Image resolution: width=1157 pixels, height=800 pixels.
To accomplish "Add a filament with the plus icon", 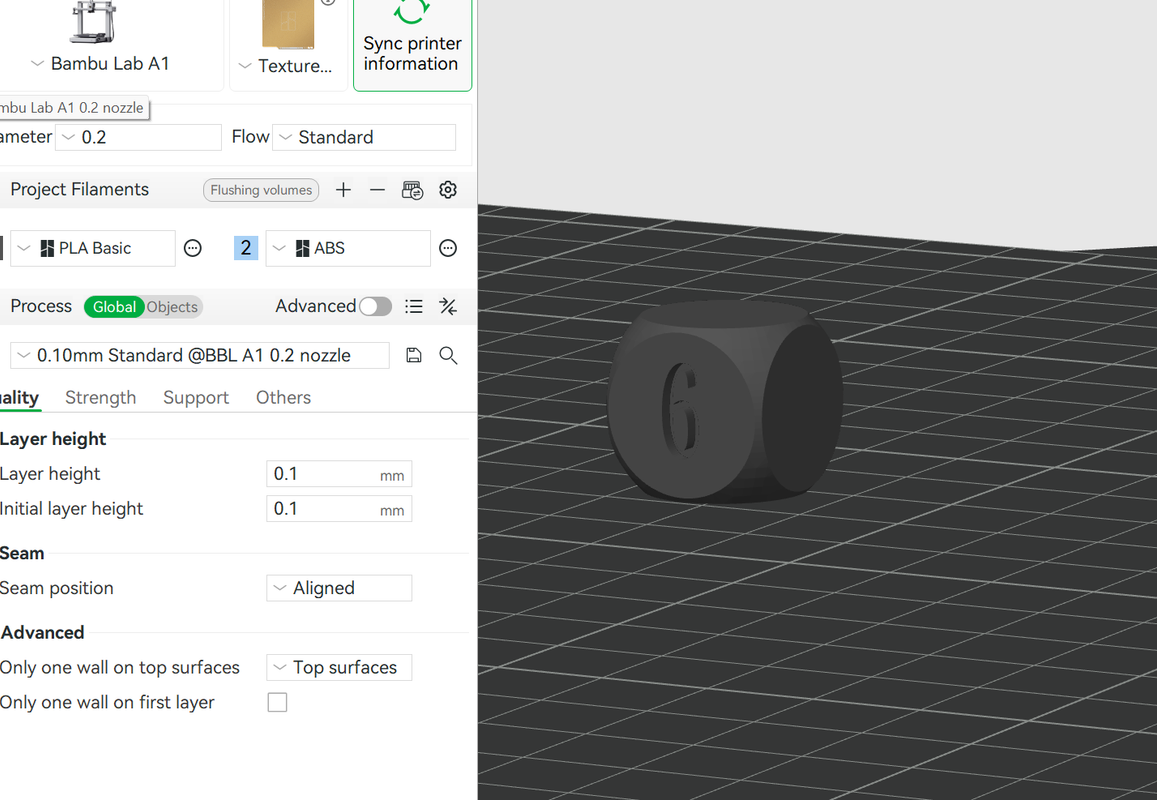I will [343, 190].
